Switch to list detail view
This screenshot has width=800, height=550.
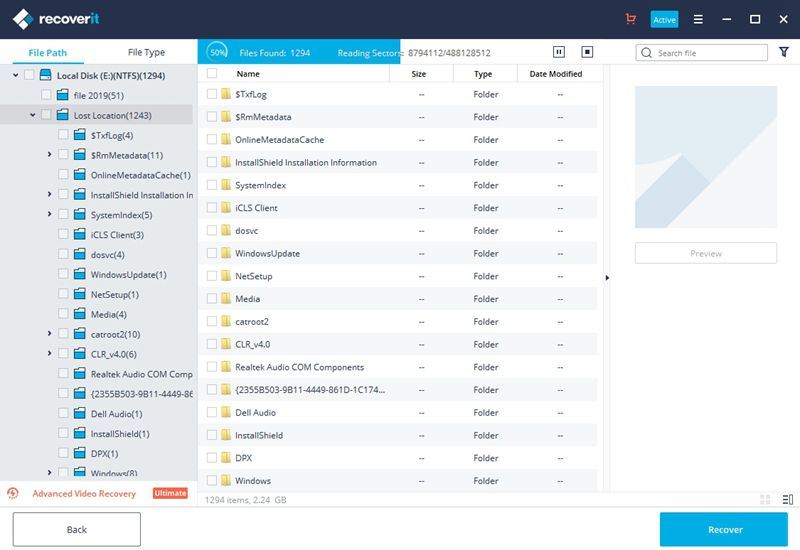pyautogui.click(x=788, y=499)
